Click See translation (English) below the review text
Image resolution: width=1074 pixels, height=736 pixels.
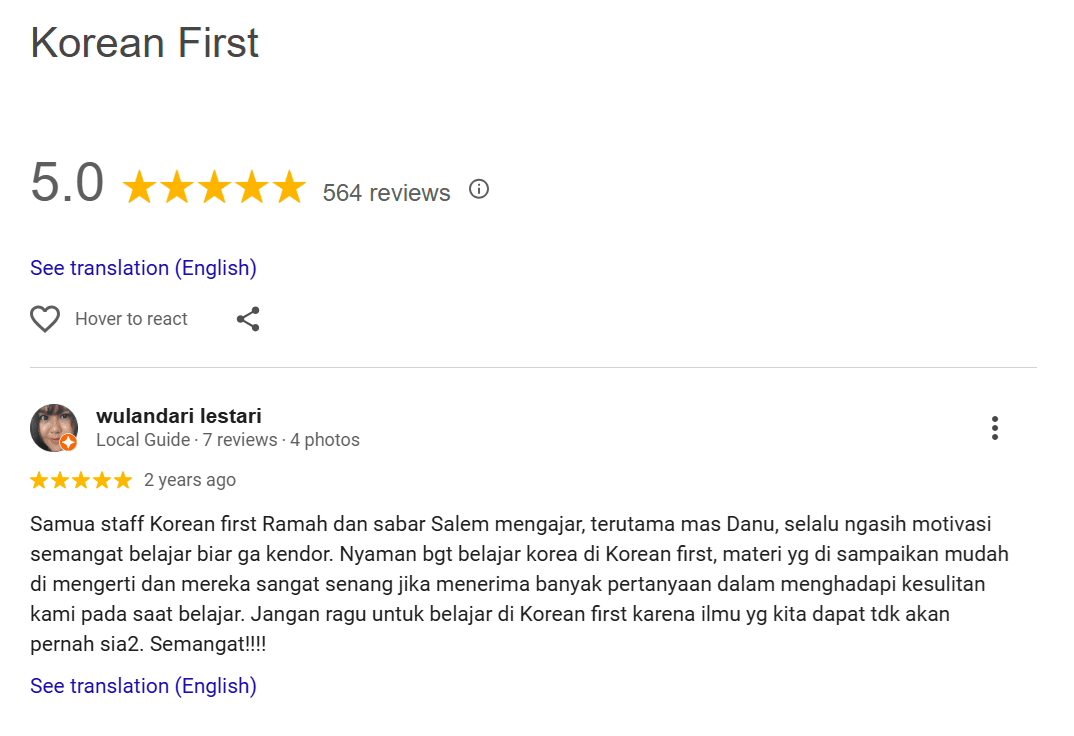(143, 686)
